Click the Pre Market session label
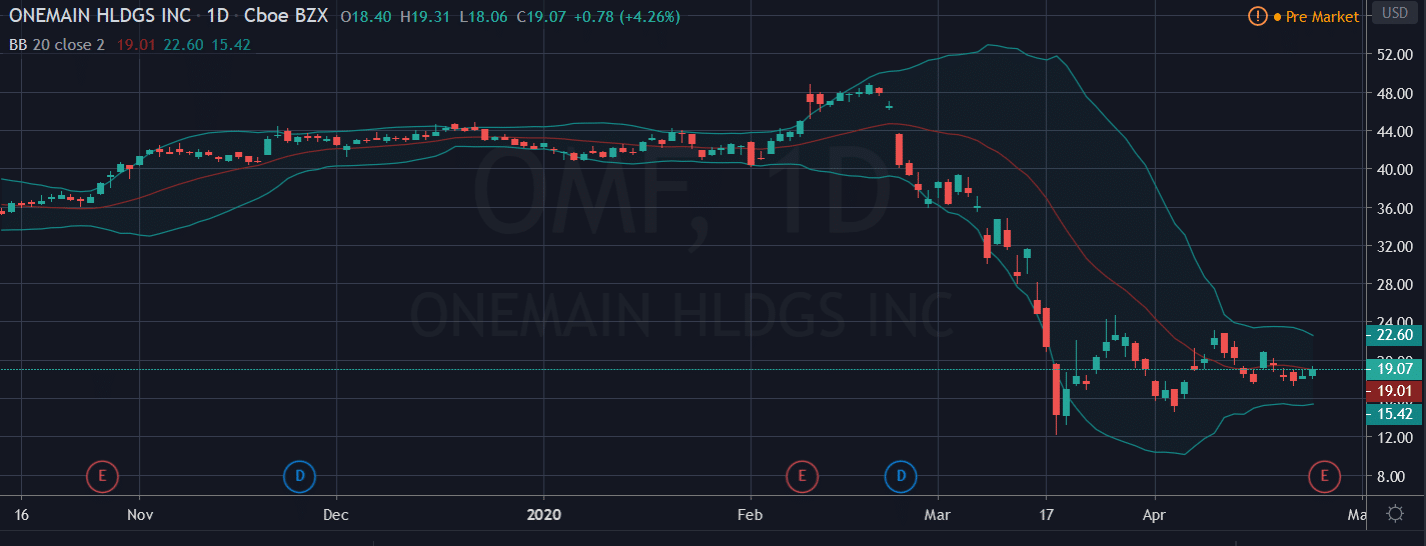Screen dimensions: 1426x546 1322,17
